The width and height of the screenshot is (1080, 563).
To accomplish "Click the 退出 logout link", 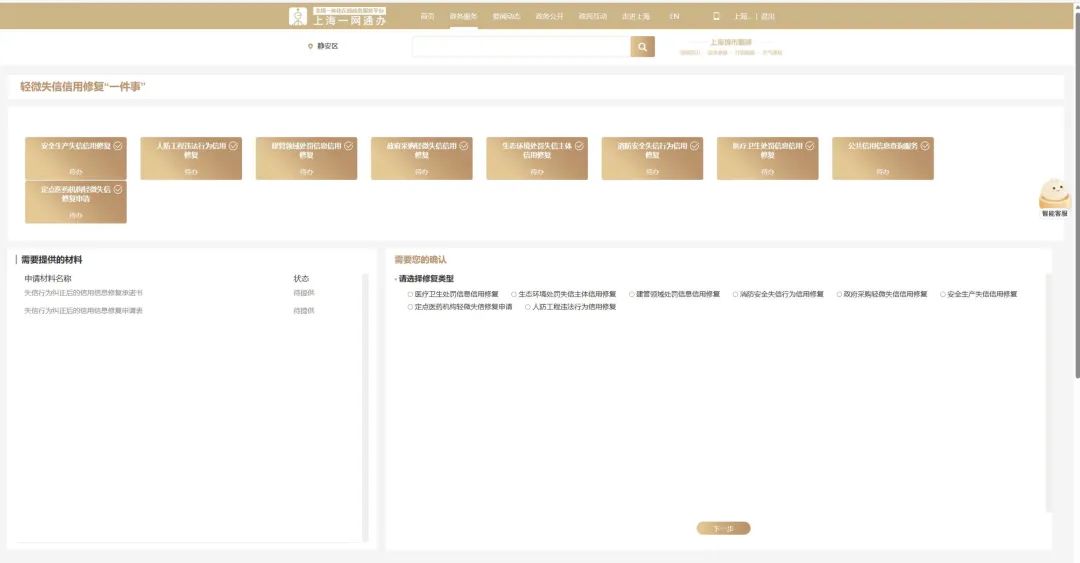I will 767,16.
